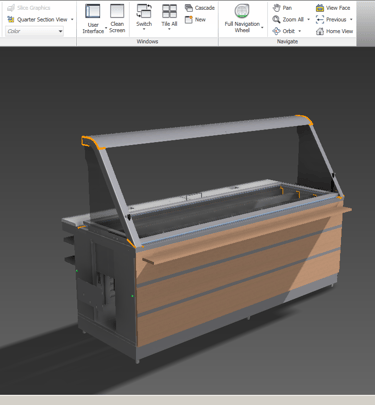The width and height of the screenshot is (375, 405).
Task: Select the Pan tool
Action: [282, 8]
